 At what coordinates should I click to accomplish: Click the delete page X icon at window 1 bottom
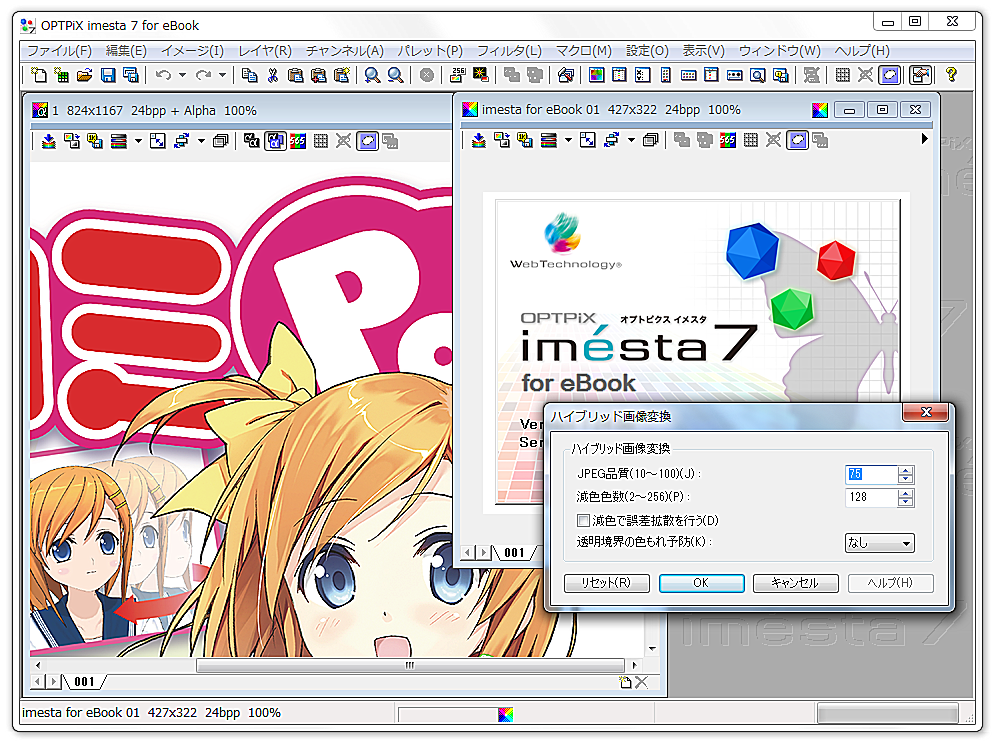point(642,682)
